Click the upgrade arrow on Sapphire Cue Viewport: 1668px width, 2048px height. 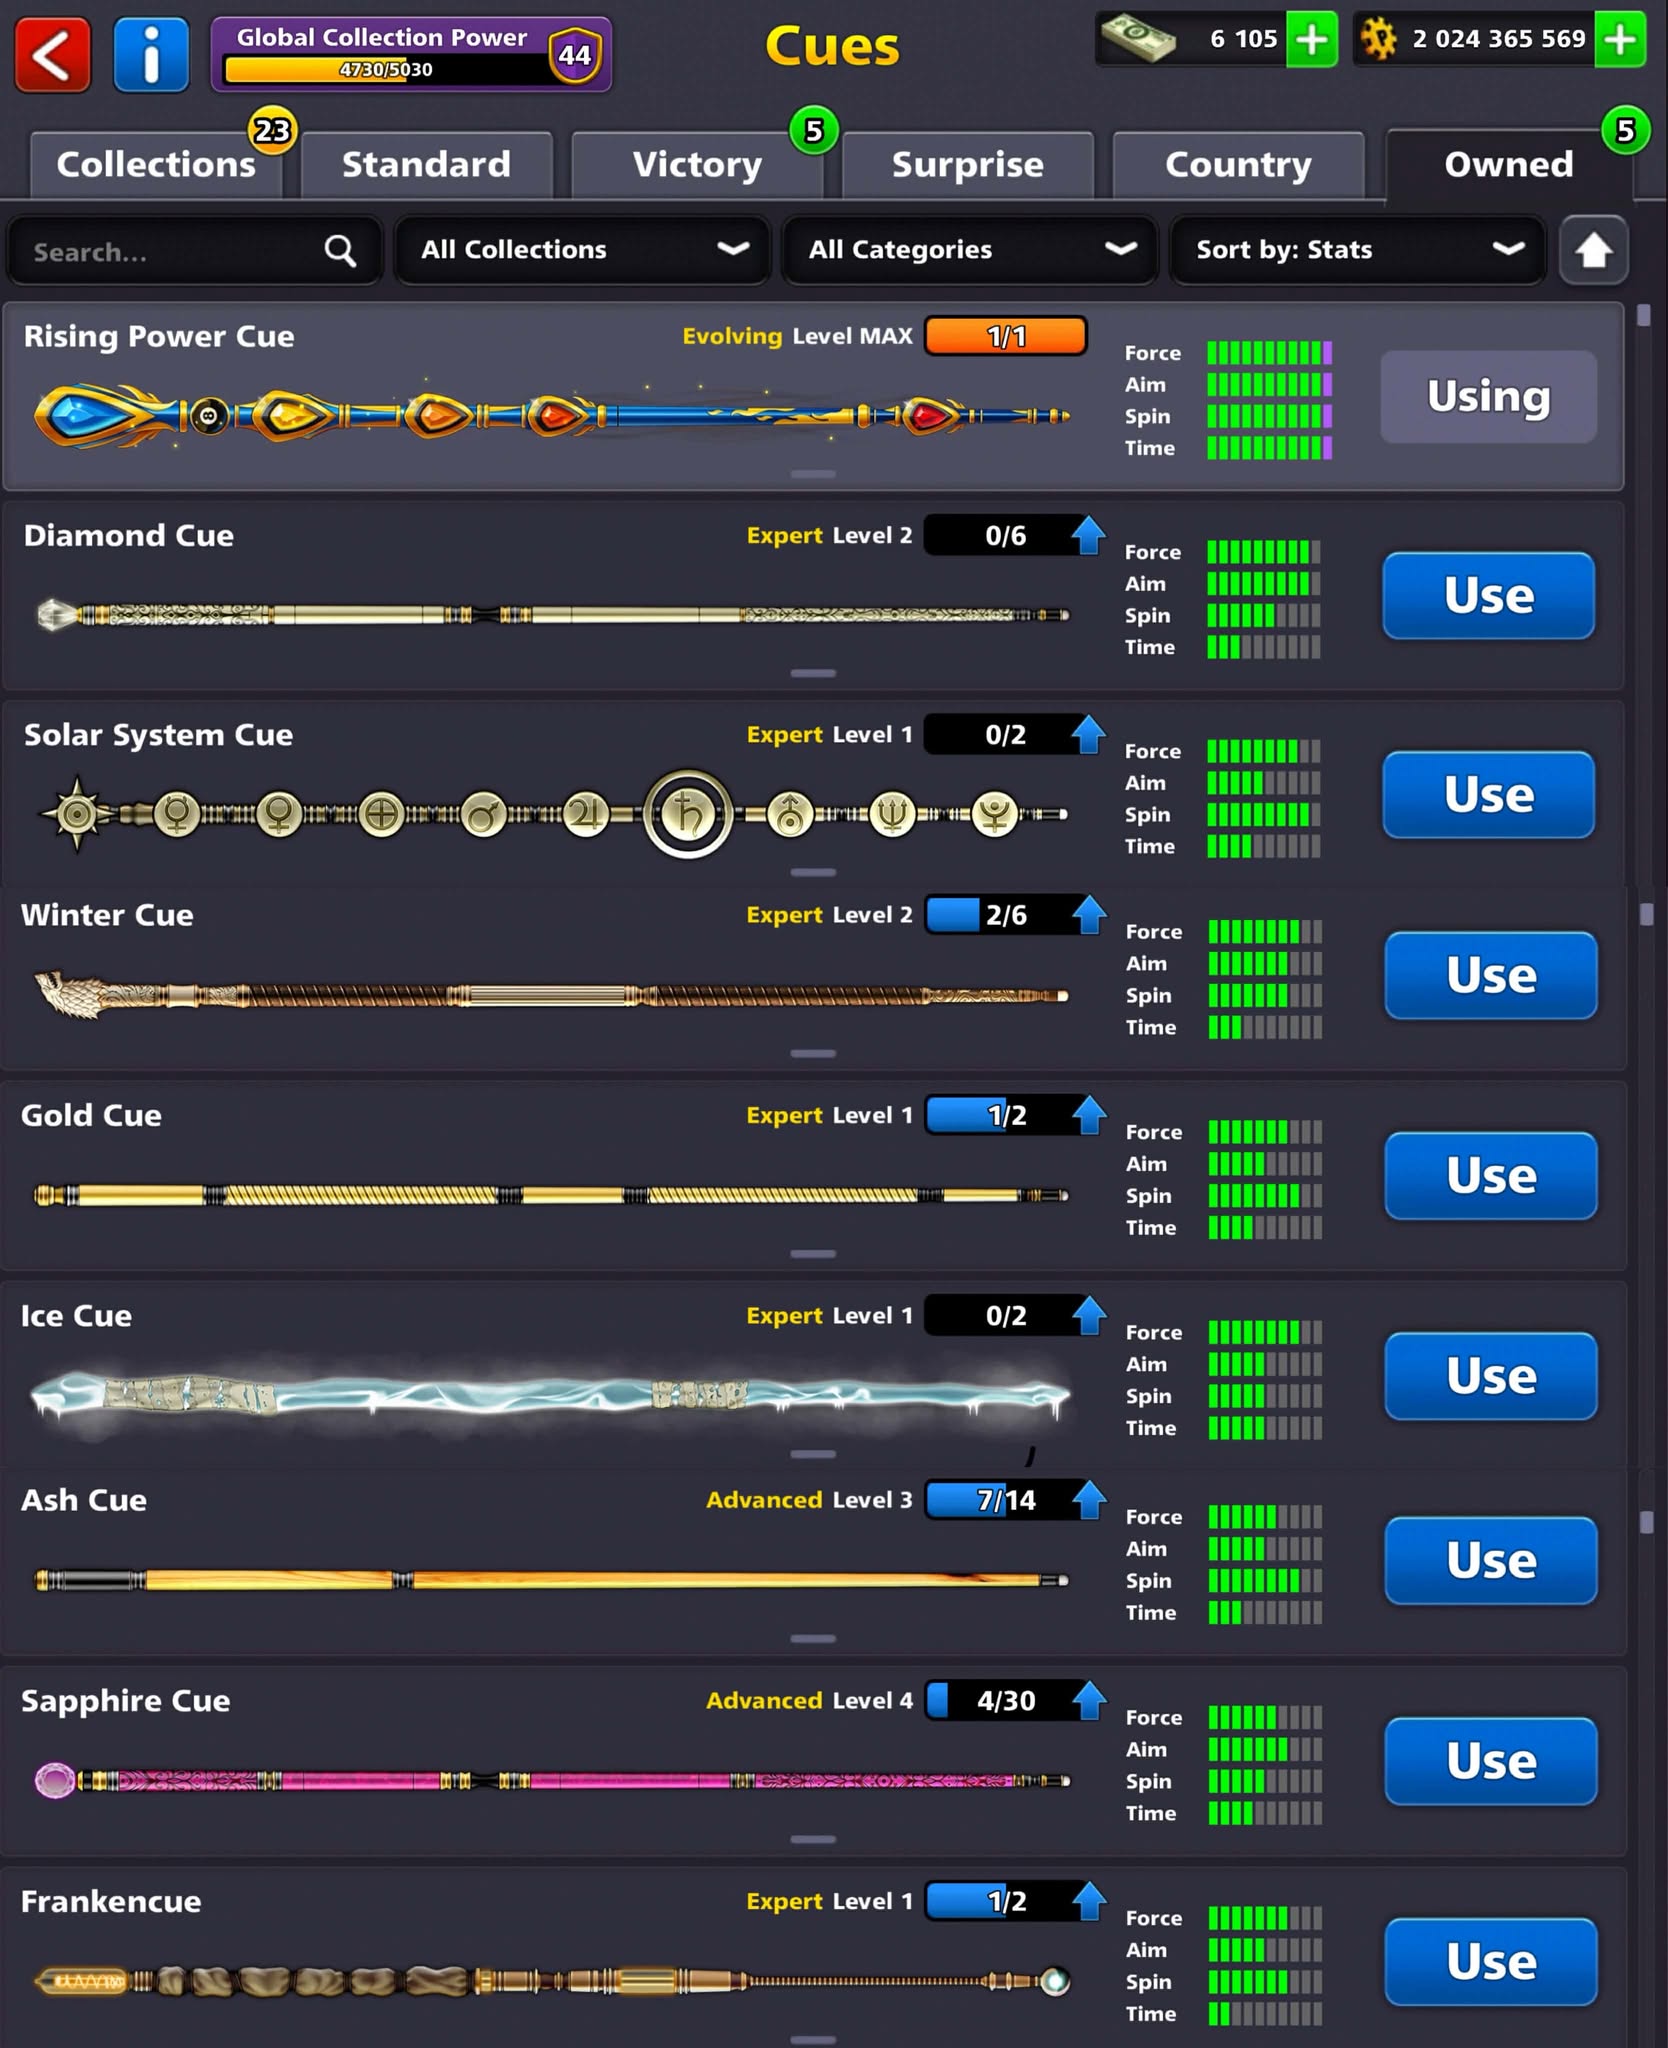(x=1088, y=1700)
